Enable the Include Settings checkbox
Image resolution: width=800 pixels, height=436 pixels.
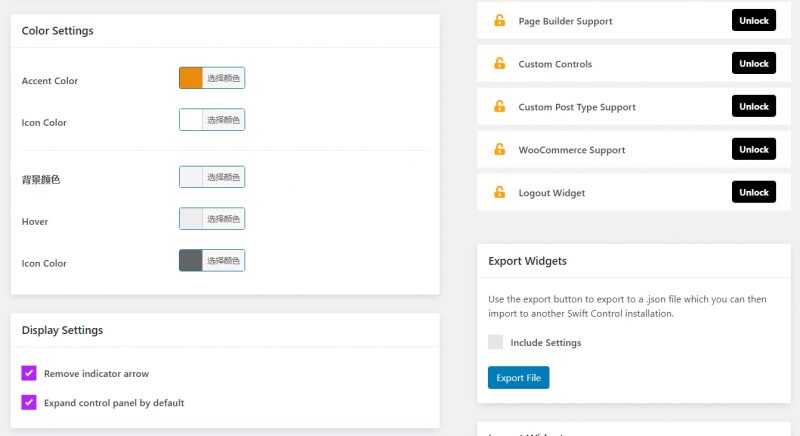[496, 342]
